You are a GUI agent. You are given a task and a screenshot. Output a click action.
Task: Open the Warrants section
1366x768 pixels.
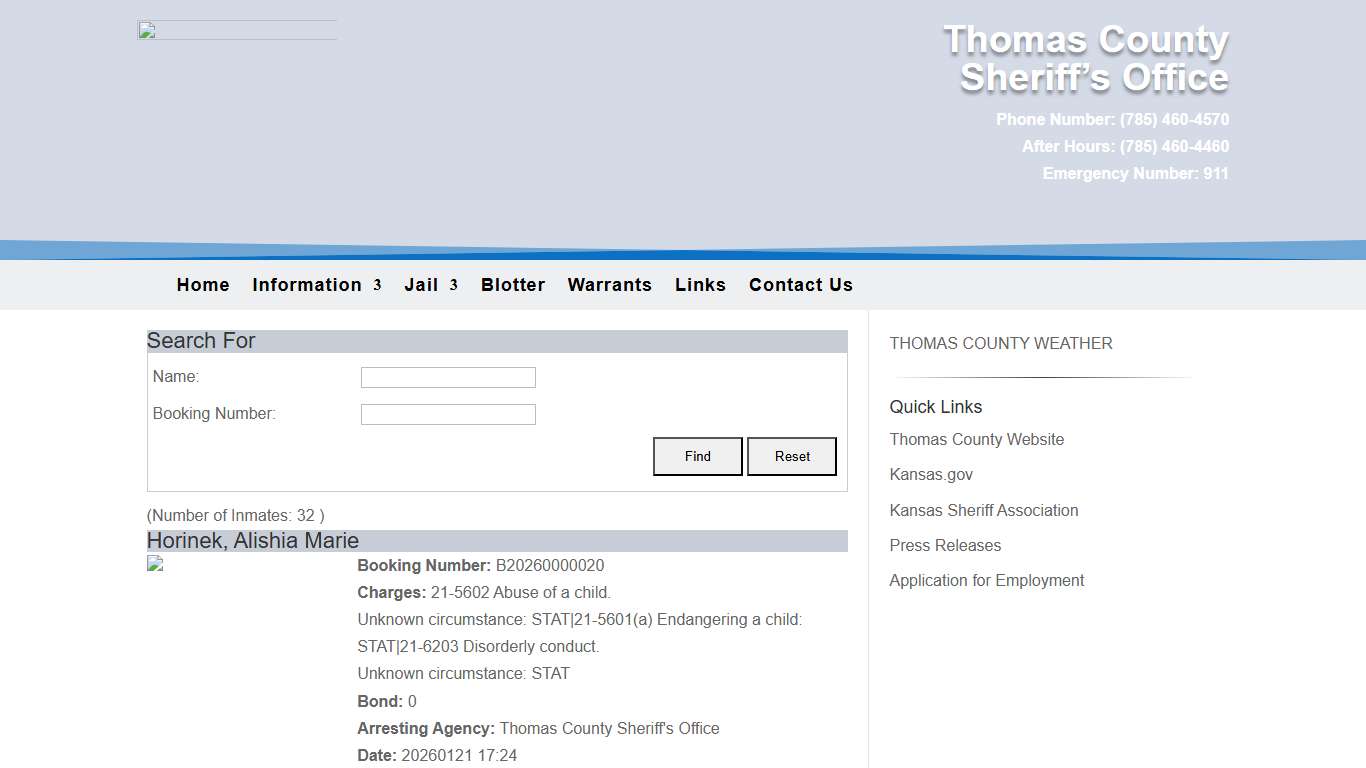[x=609, y=285]
